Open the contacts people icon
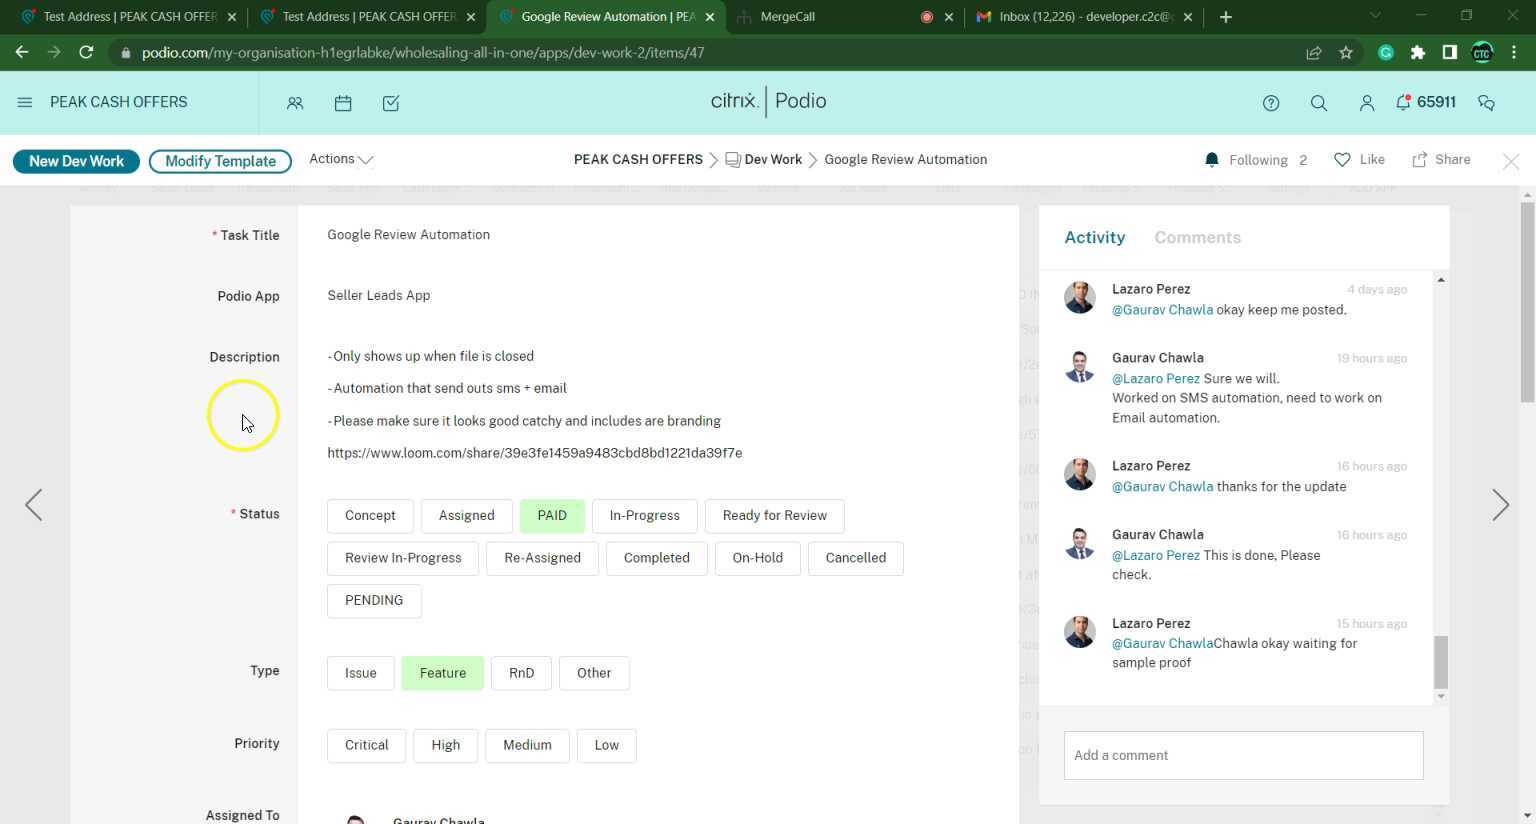 point(295,103)
